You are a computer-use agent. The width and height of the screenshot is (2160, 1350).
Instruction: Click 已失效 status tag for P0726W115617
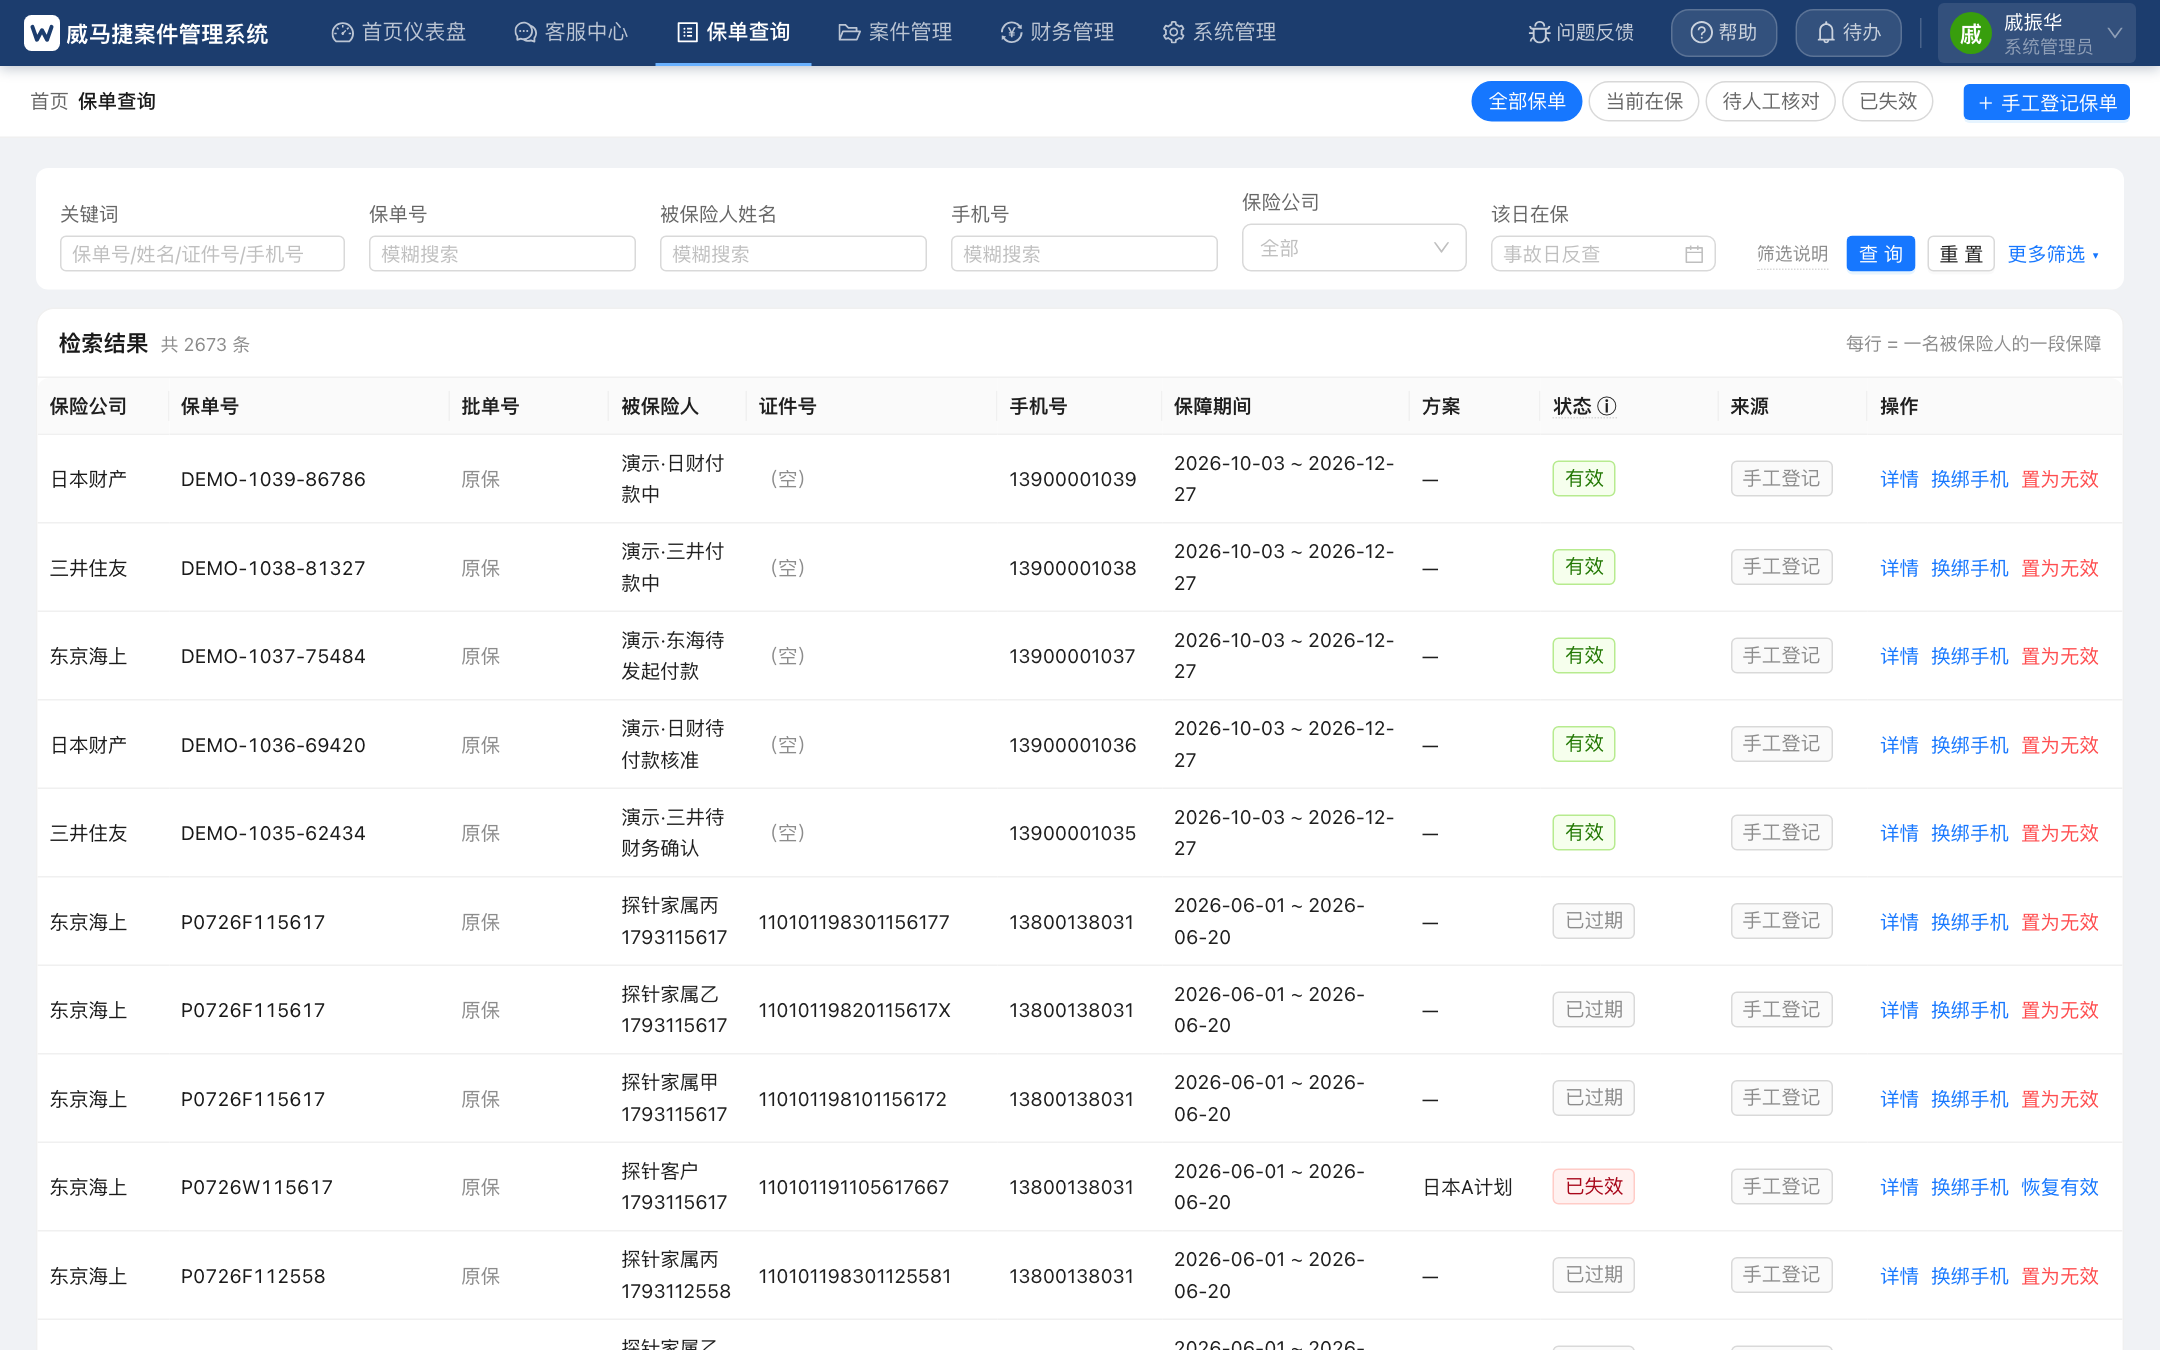(1593, 1186)
